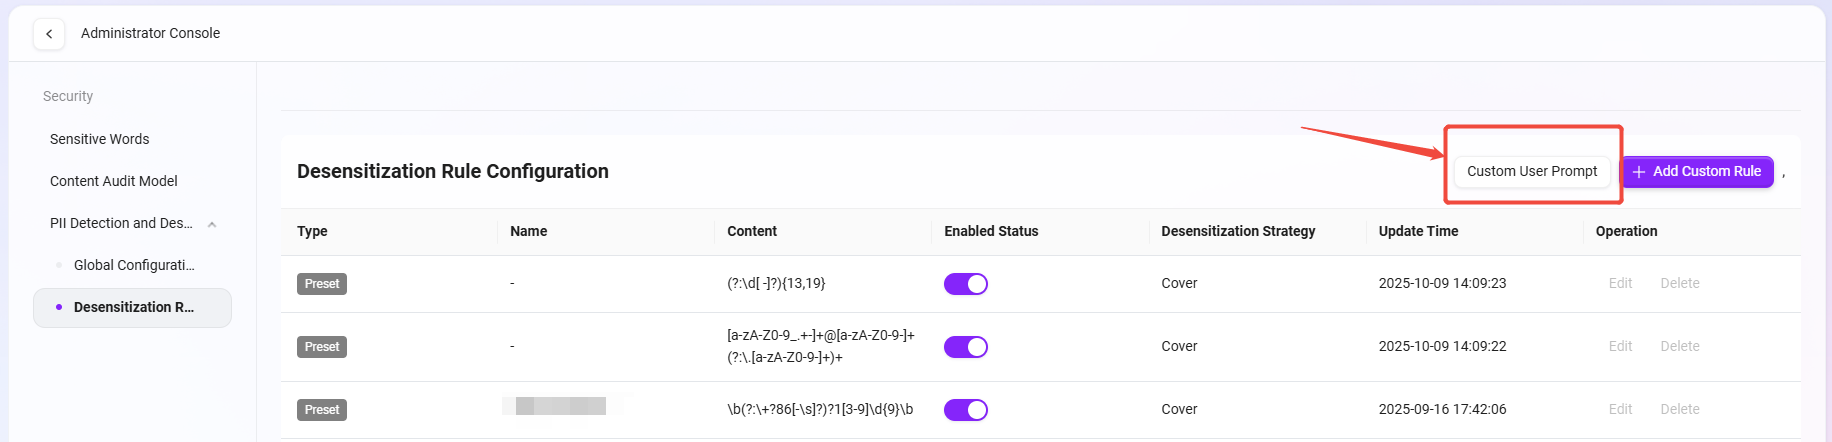Open Content Audit Model menu item
The image size is (1832, 442).
[114, 181]
